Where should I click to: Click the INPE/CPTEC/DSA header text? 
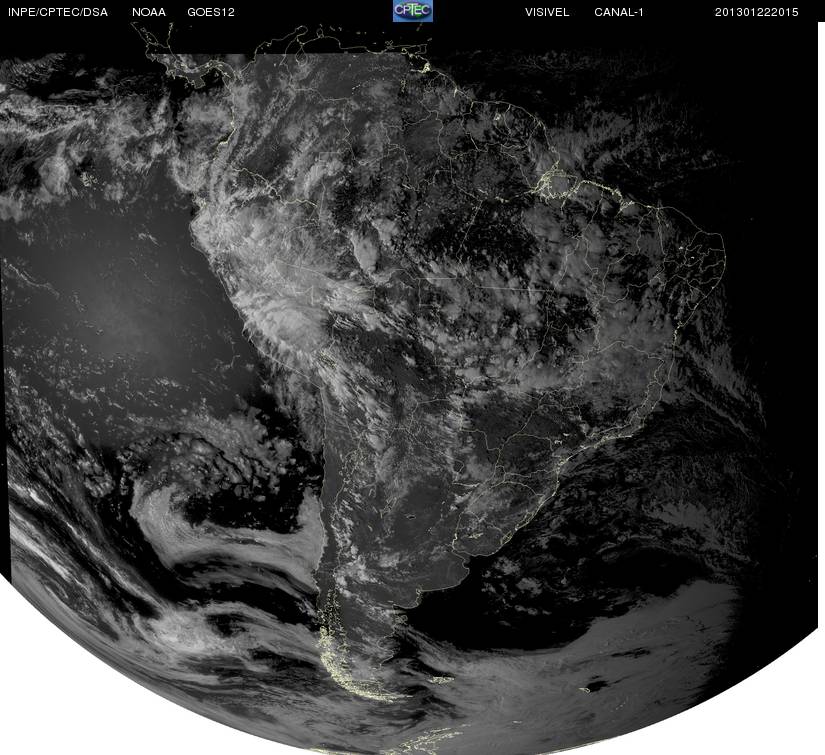[x=58, y=12]
